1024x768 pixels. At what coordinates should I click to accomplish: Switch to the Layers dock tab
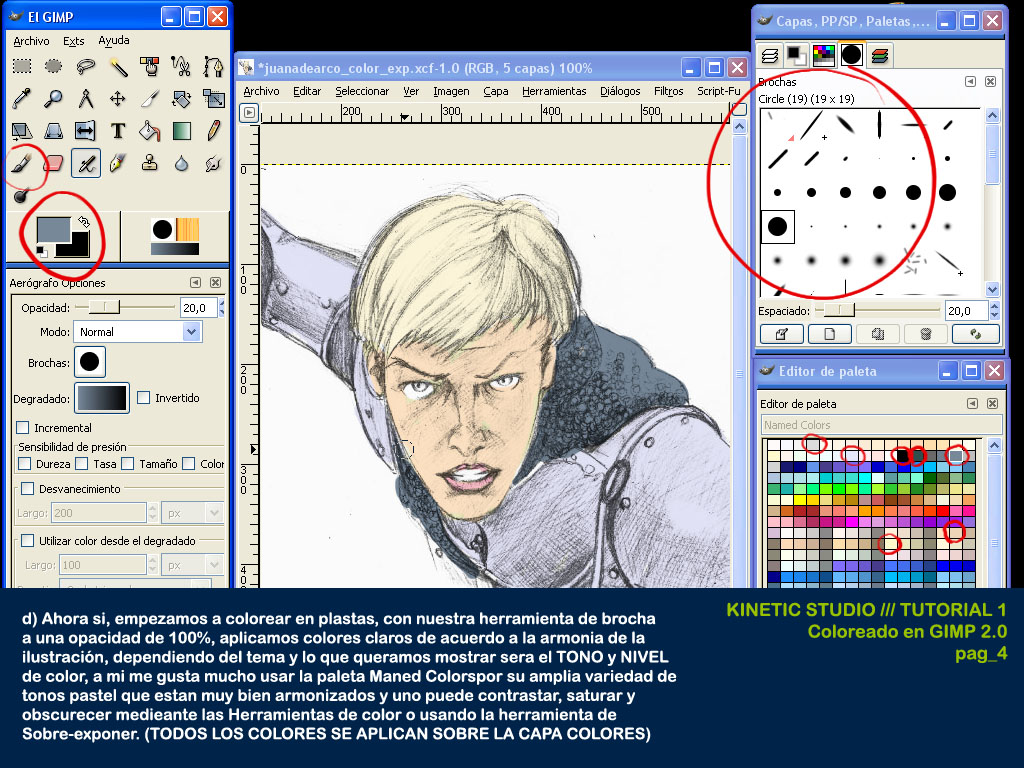[x=771, y=56]
